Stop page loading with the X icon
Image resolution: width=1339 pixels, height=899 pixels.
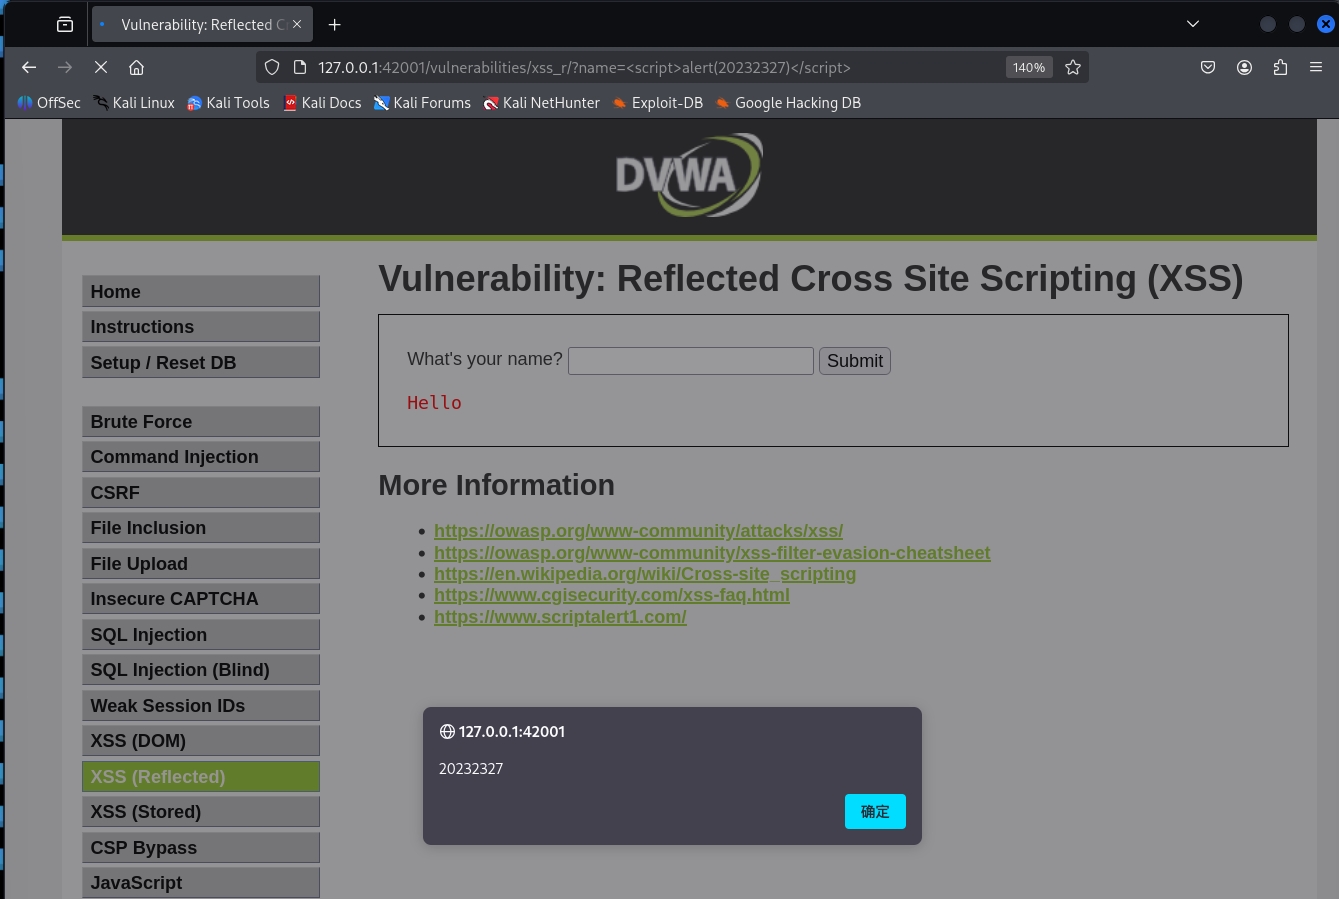[x=101, y=67]
